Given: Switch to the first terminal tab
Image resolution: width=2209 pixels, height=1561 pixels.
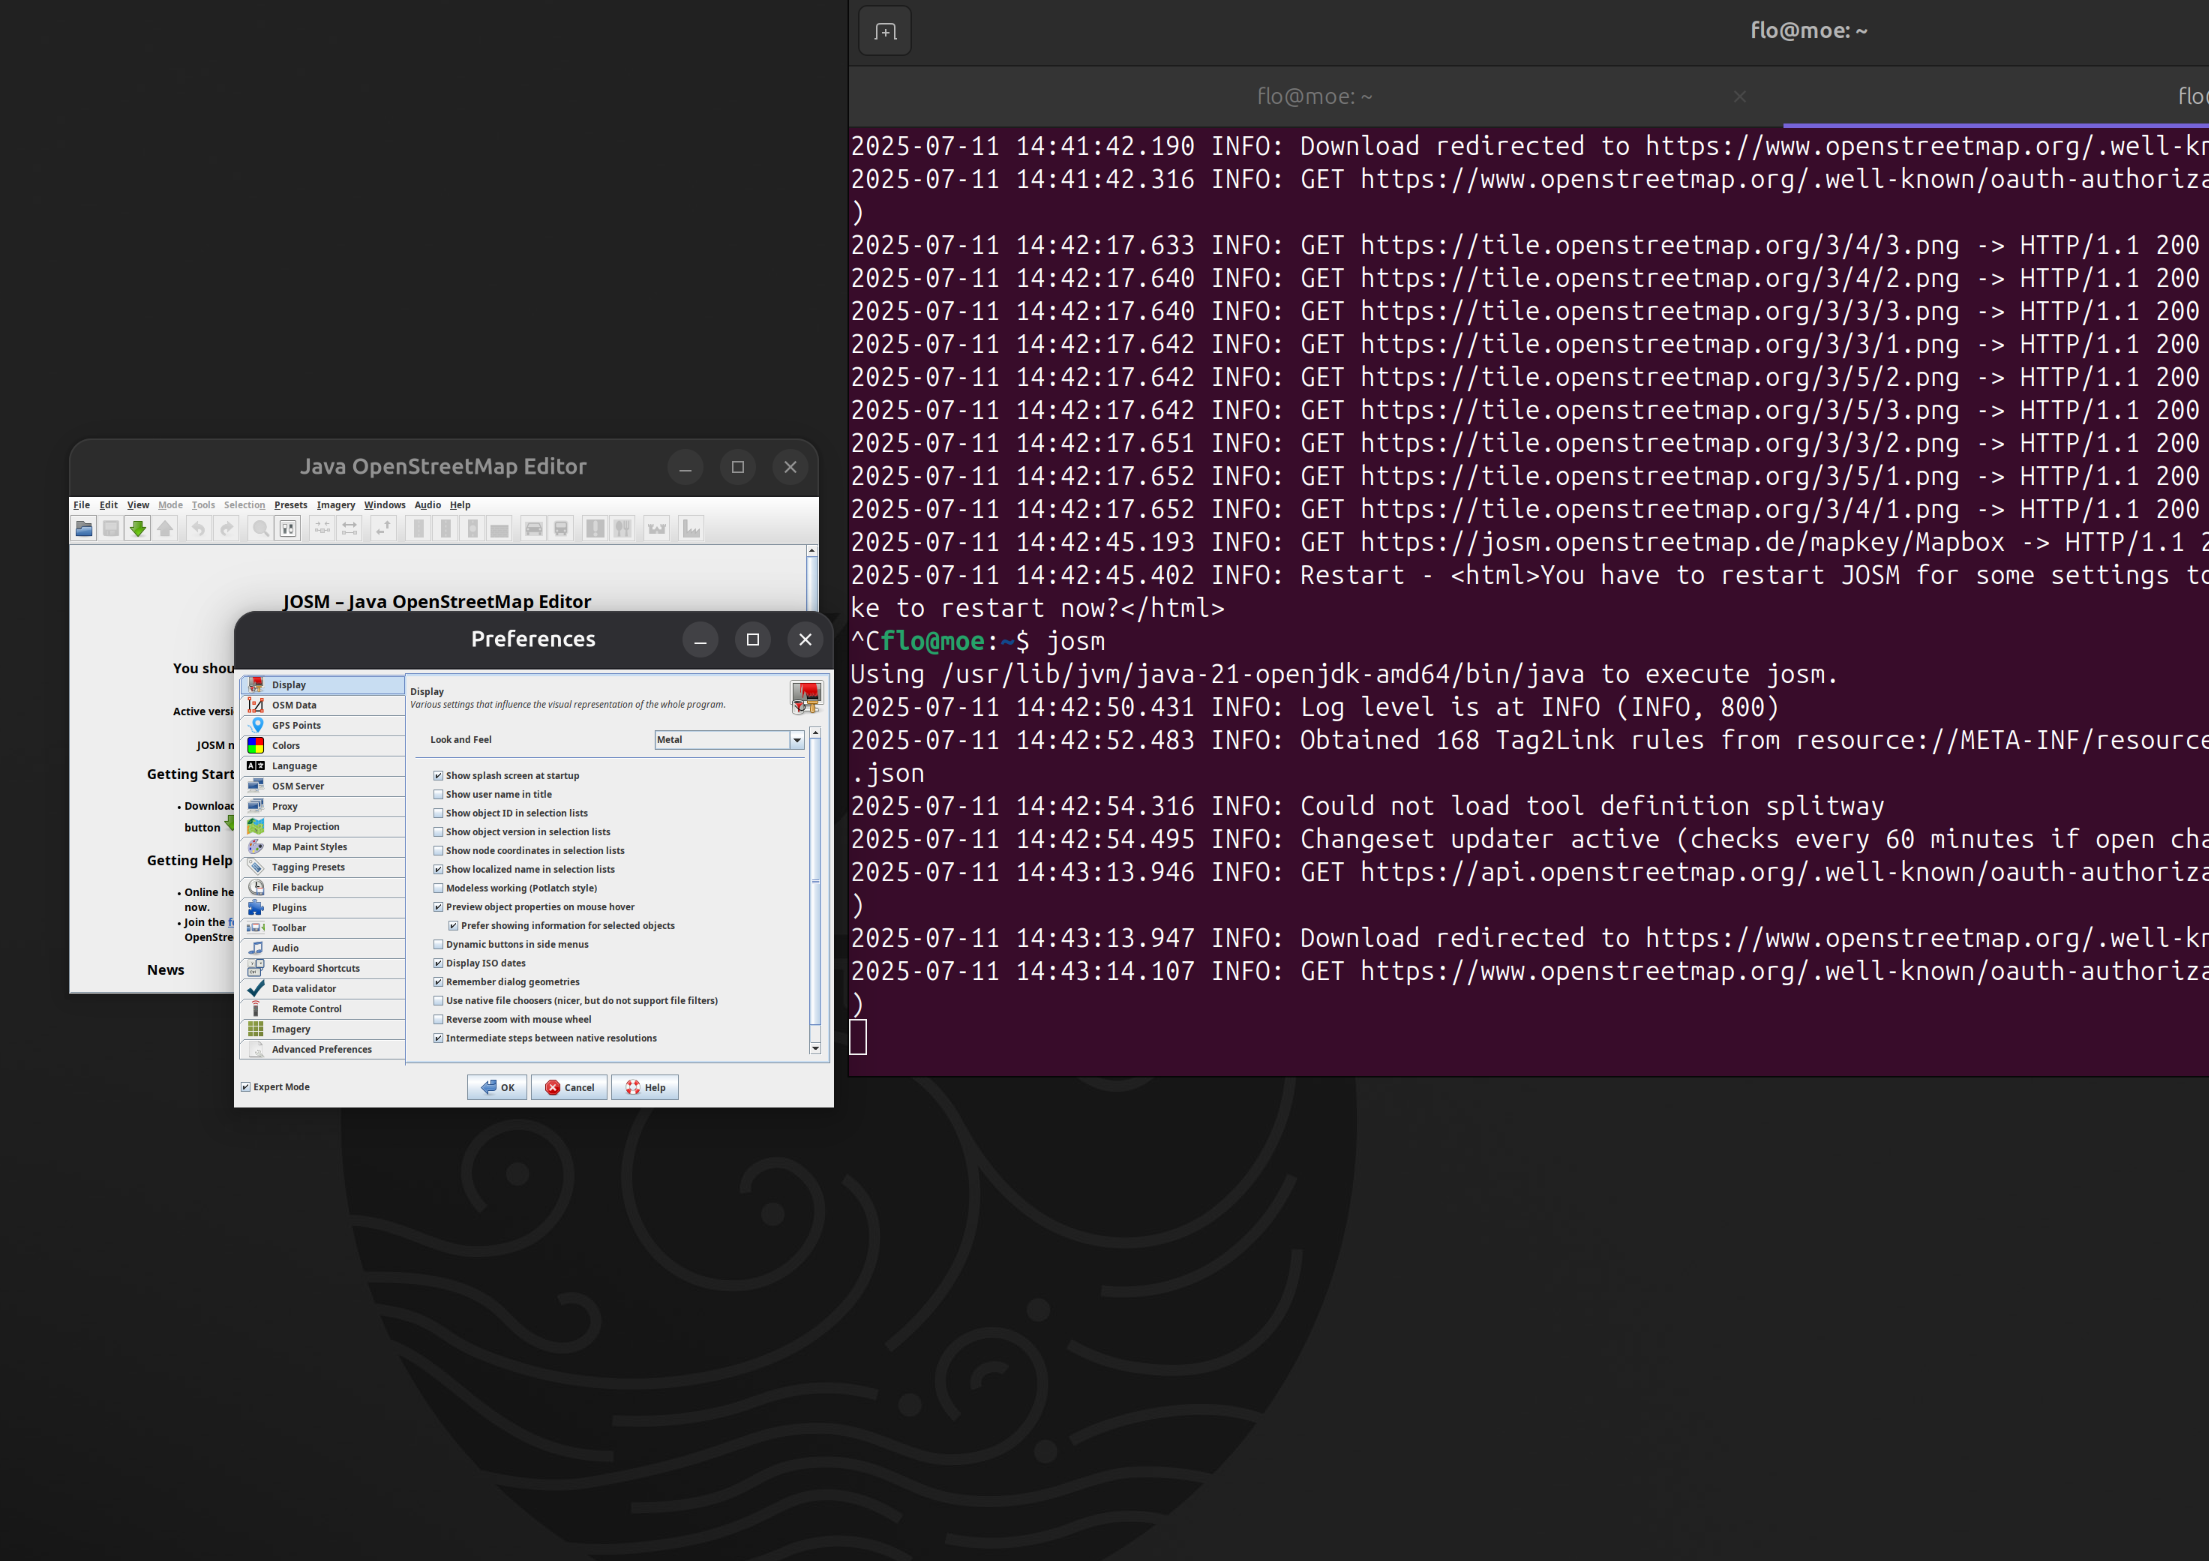Looking at the screenshot, I should [x=1313, y=97].
